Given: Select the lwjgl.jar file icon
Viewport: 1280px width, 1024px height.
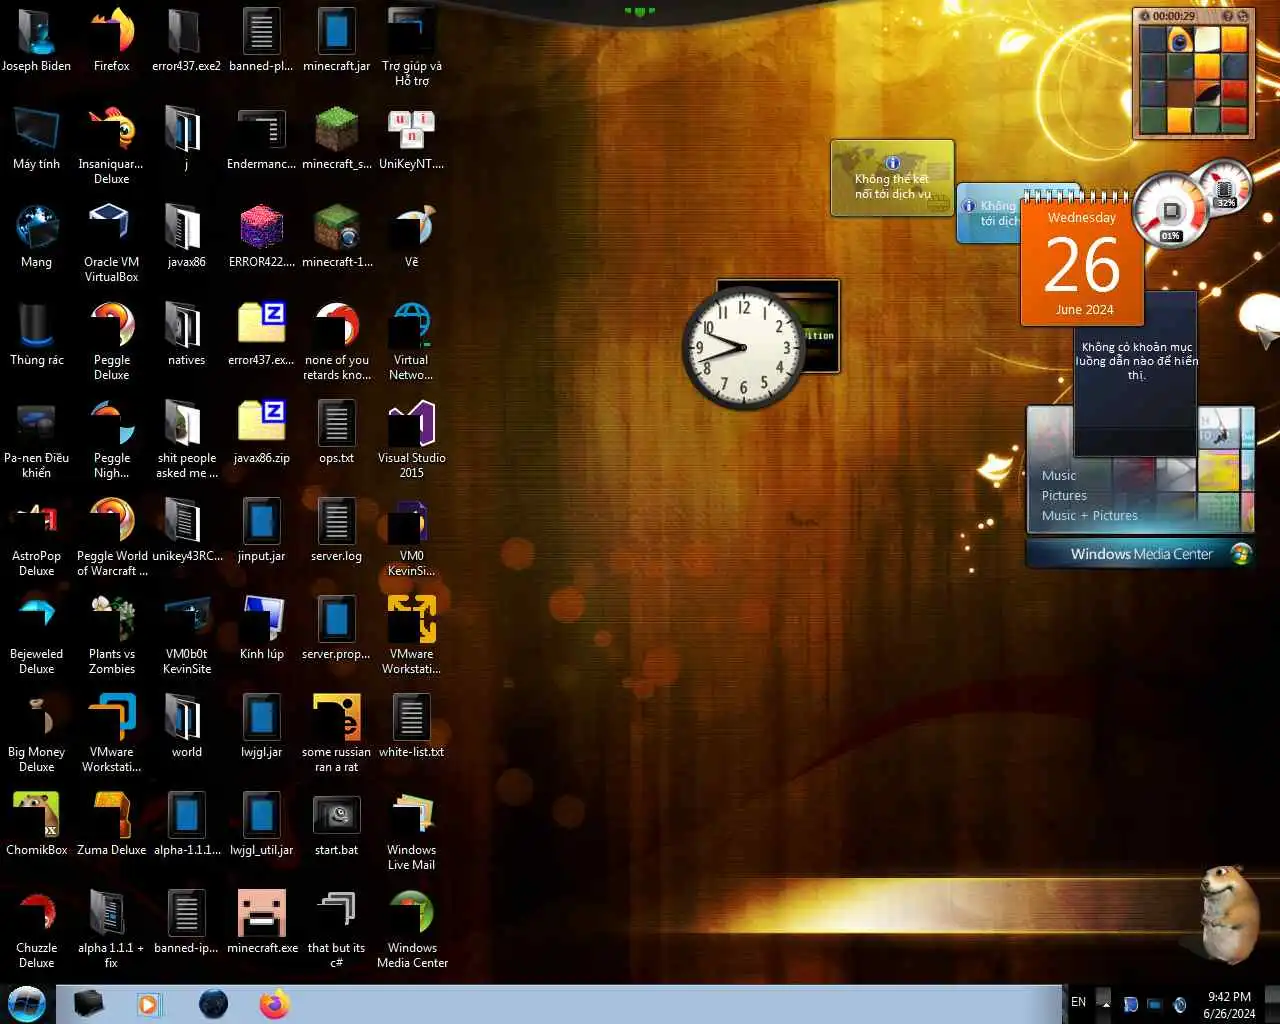Looking at the screenshot, I should point(262,726).
